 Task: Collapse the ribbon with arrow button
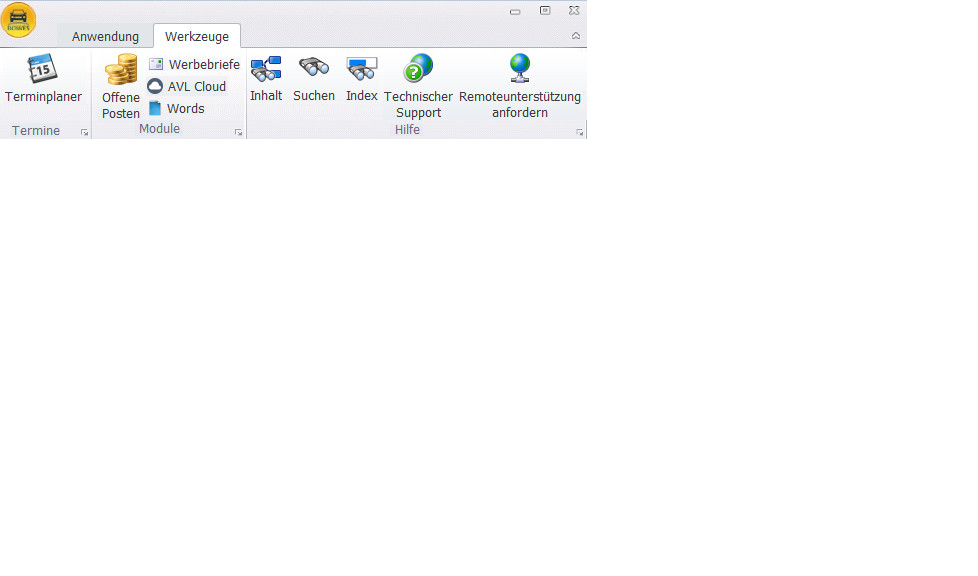576,36
